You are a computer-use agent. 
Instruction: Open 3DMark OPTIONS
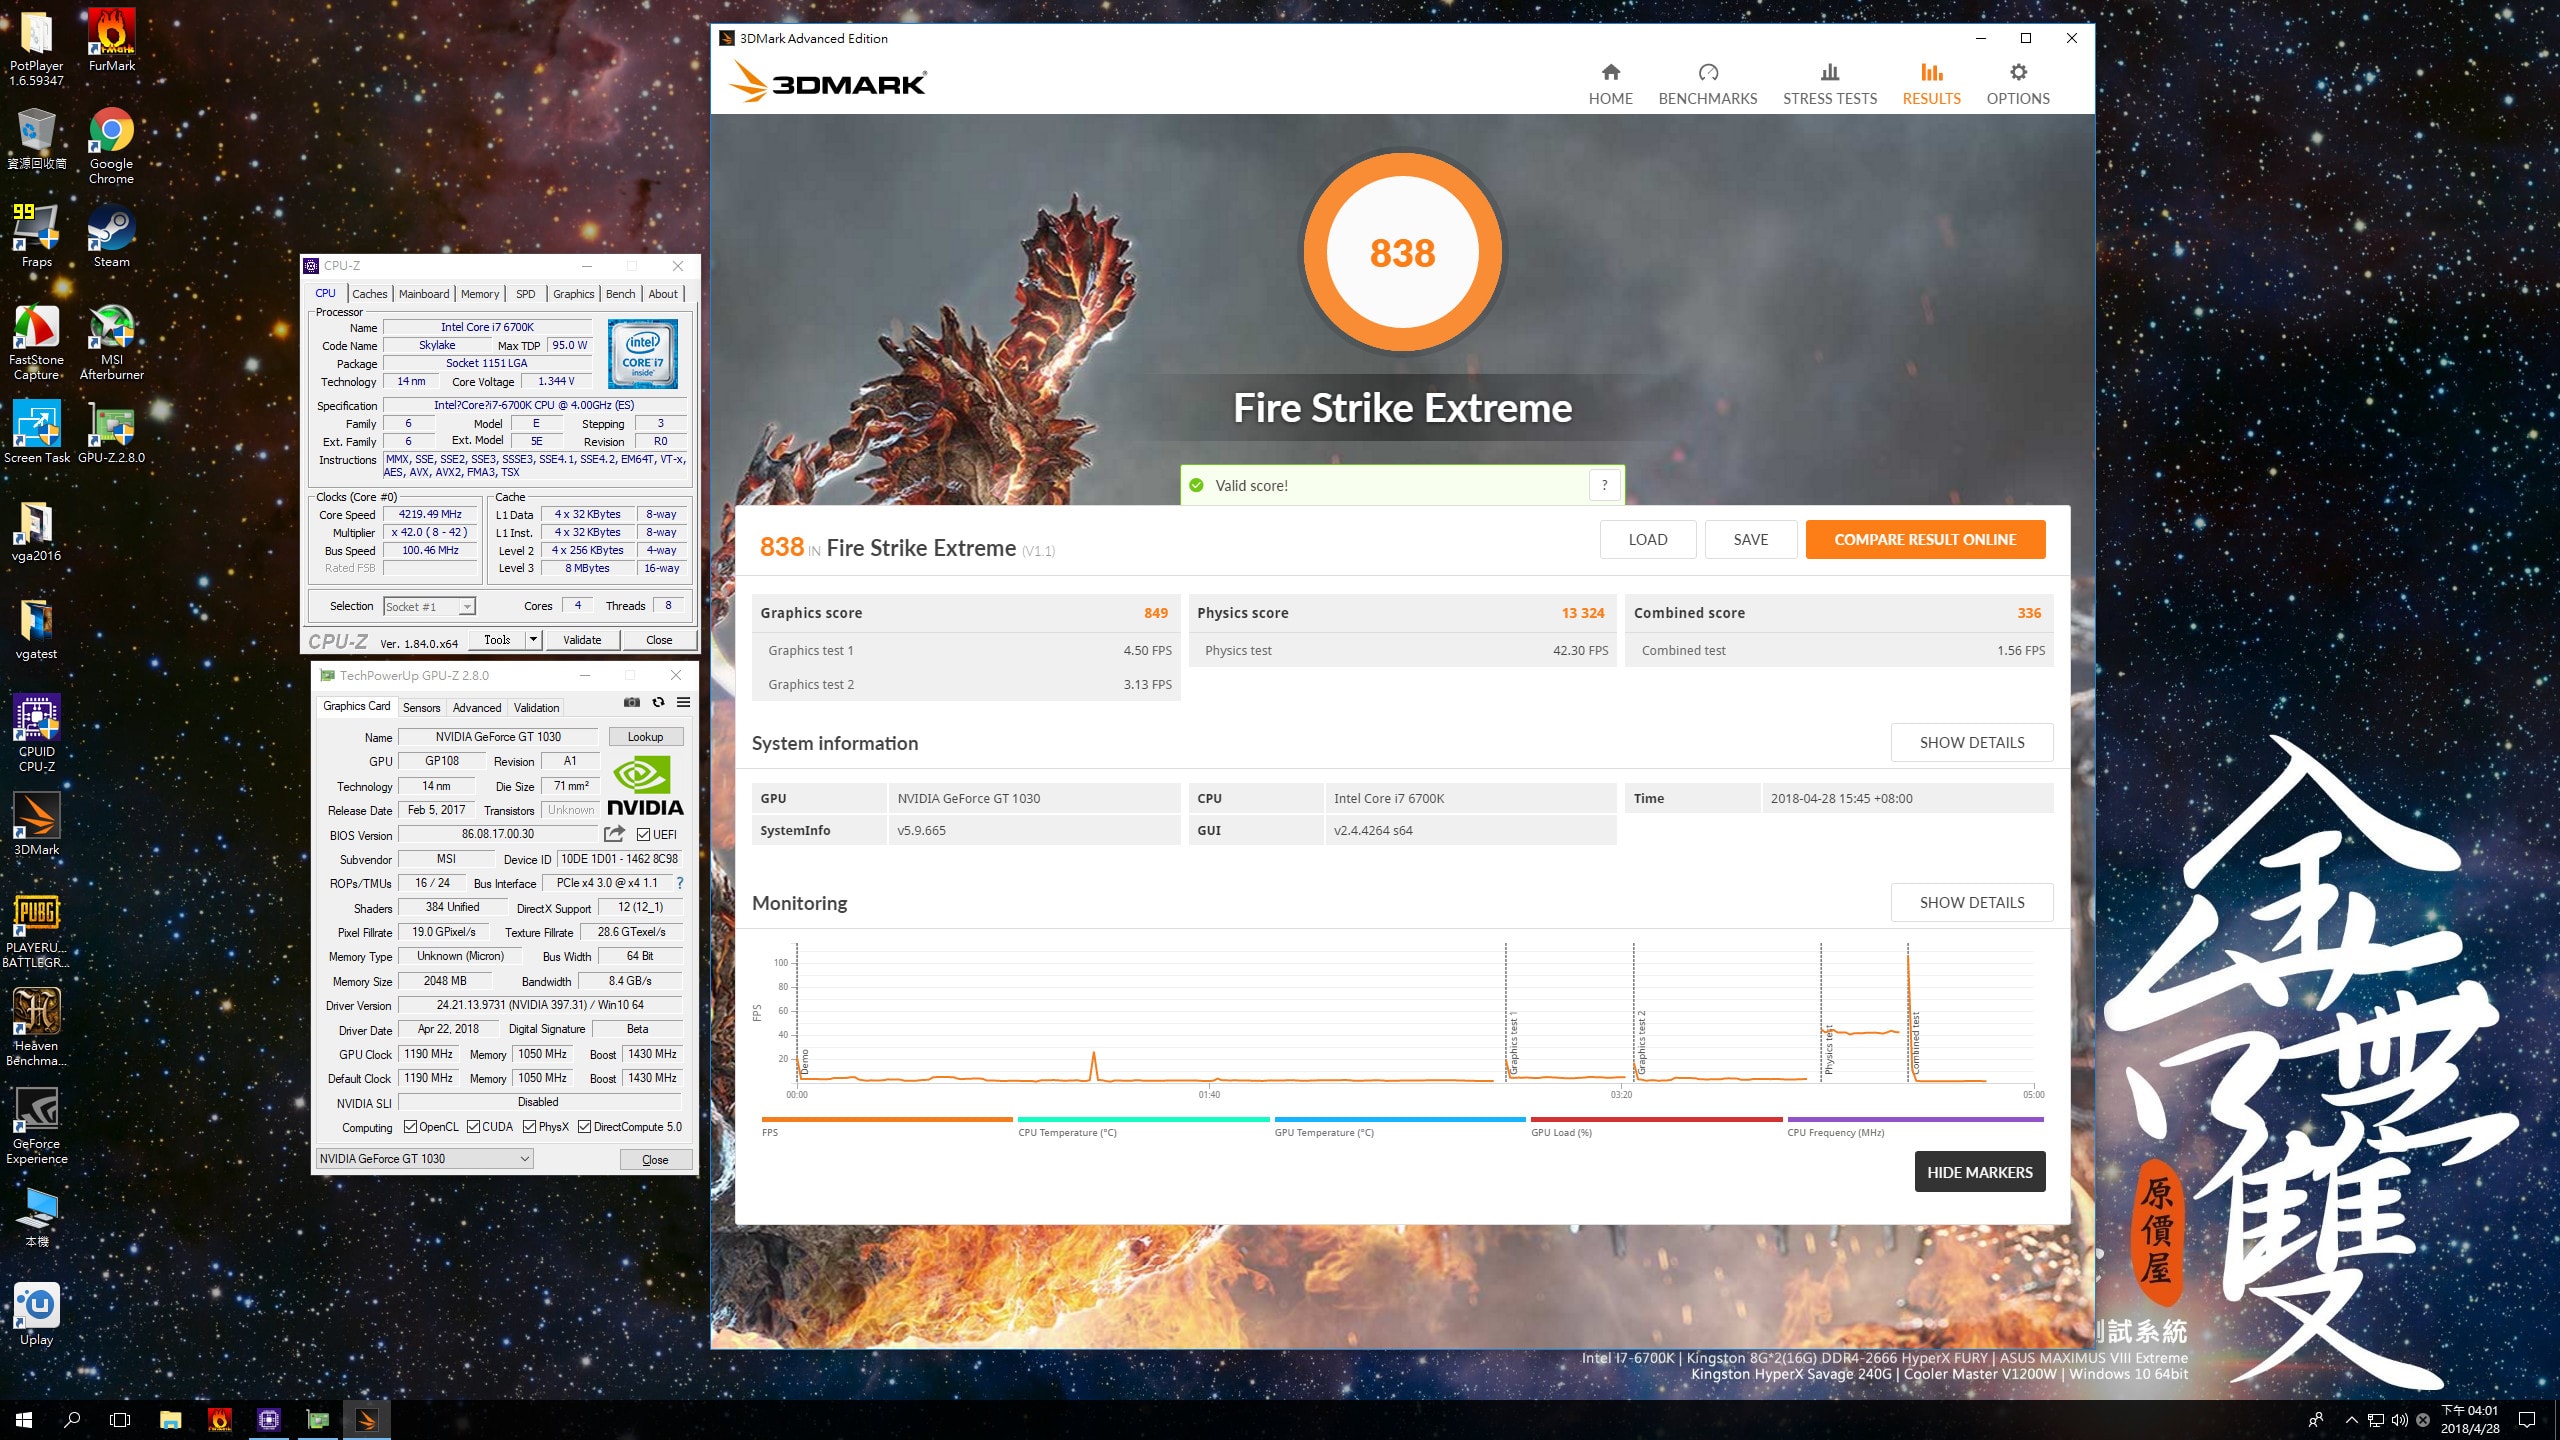2018,84
